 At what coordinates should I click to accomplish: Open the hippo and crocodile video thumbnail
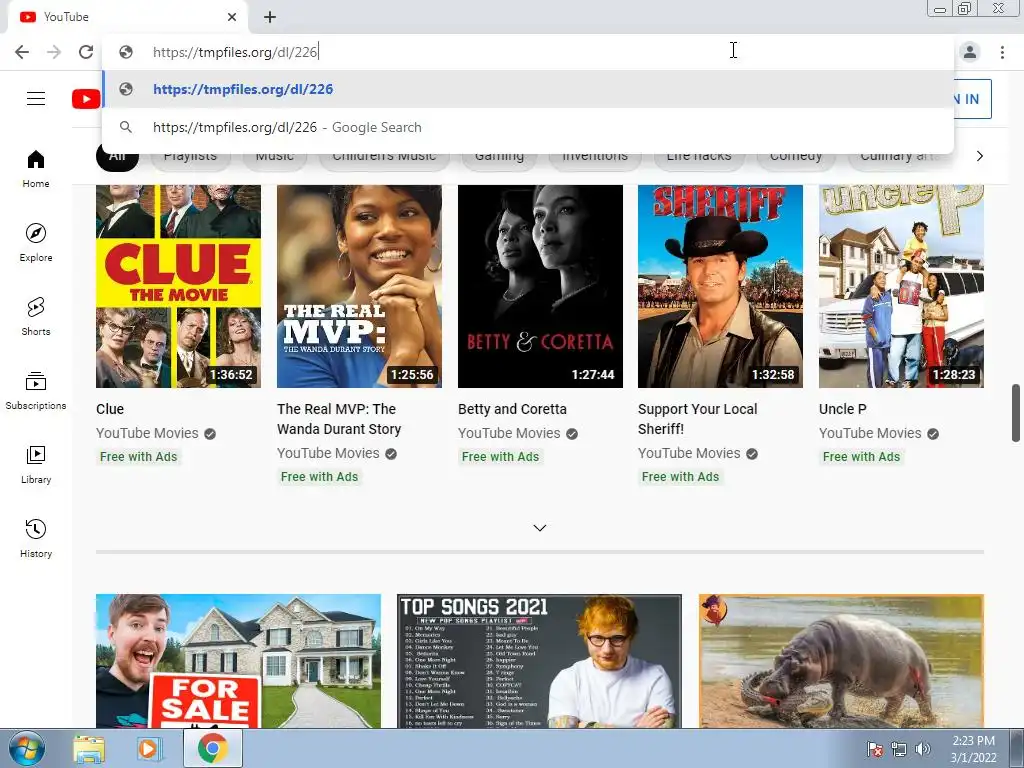(x=841, y=661)
